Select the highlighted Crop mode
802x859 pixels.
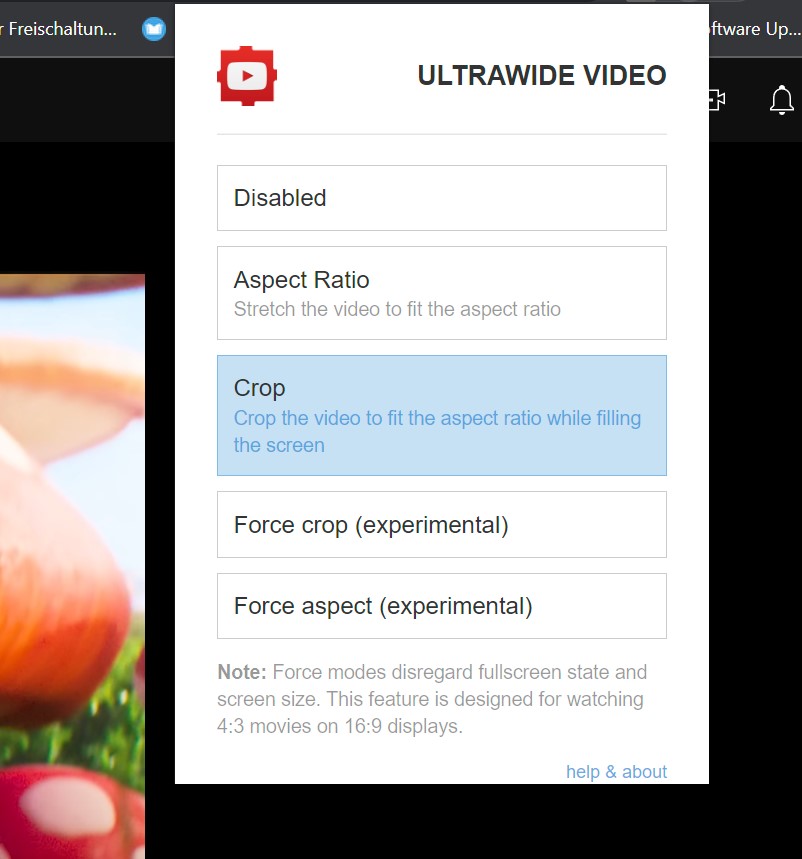click(442, 415)
